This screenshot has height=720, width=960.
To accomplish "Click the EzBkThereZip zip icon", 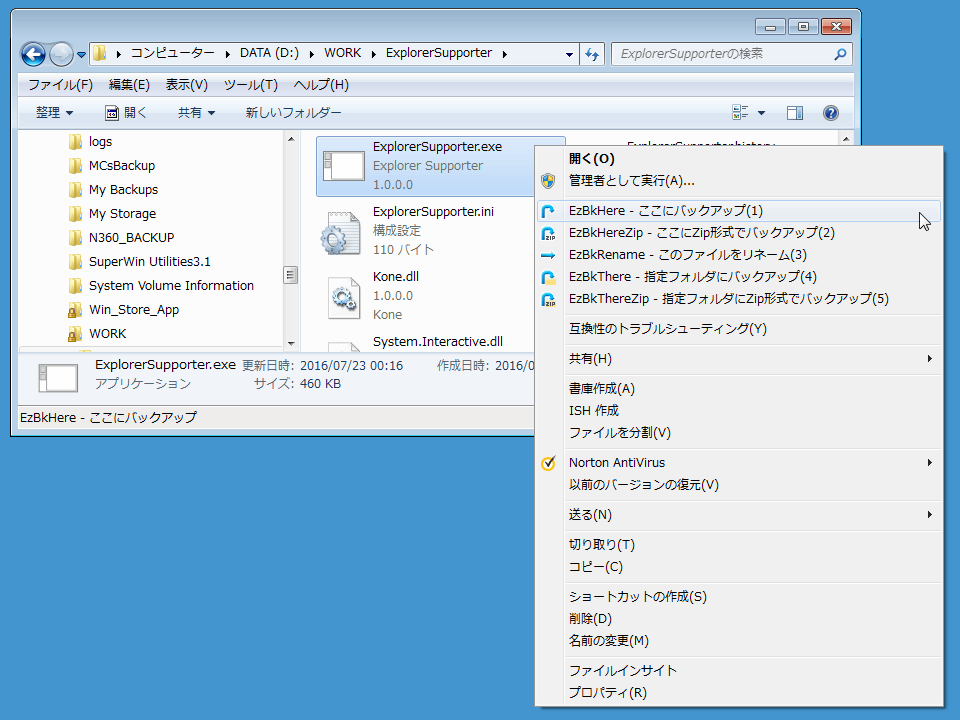I will (x=548, y=299).
